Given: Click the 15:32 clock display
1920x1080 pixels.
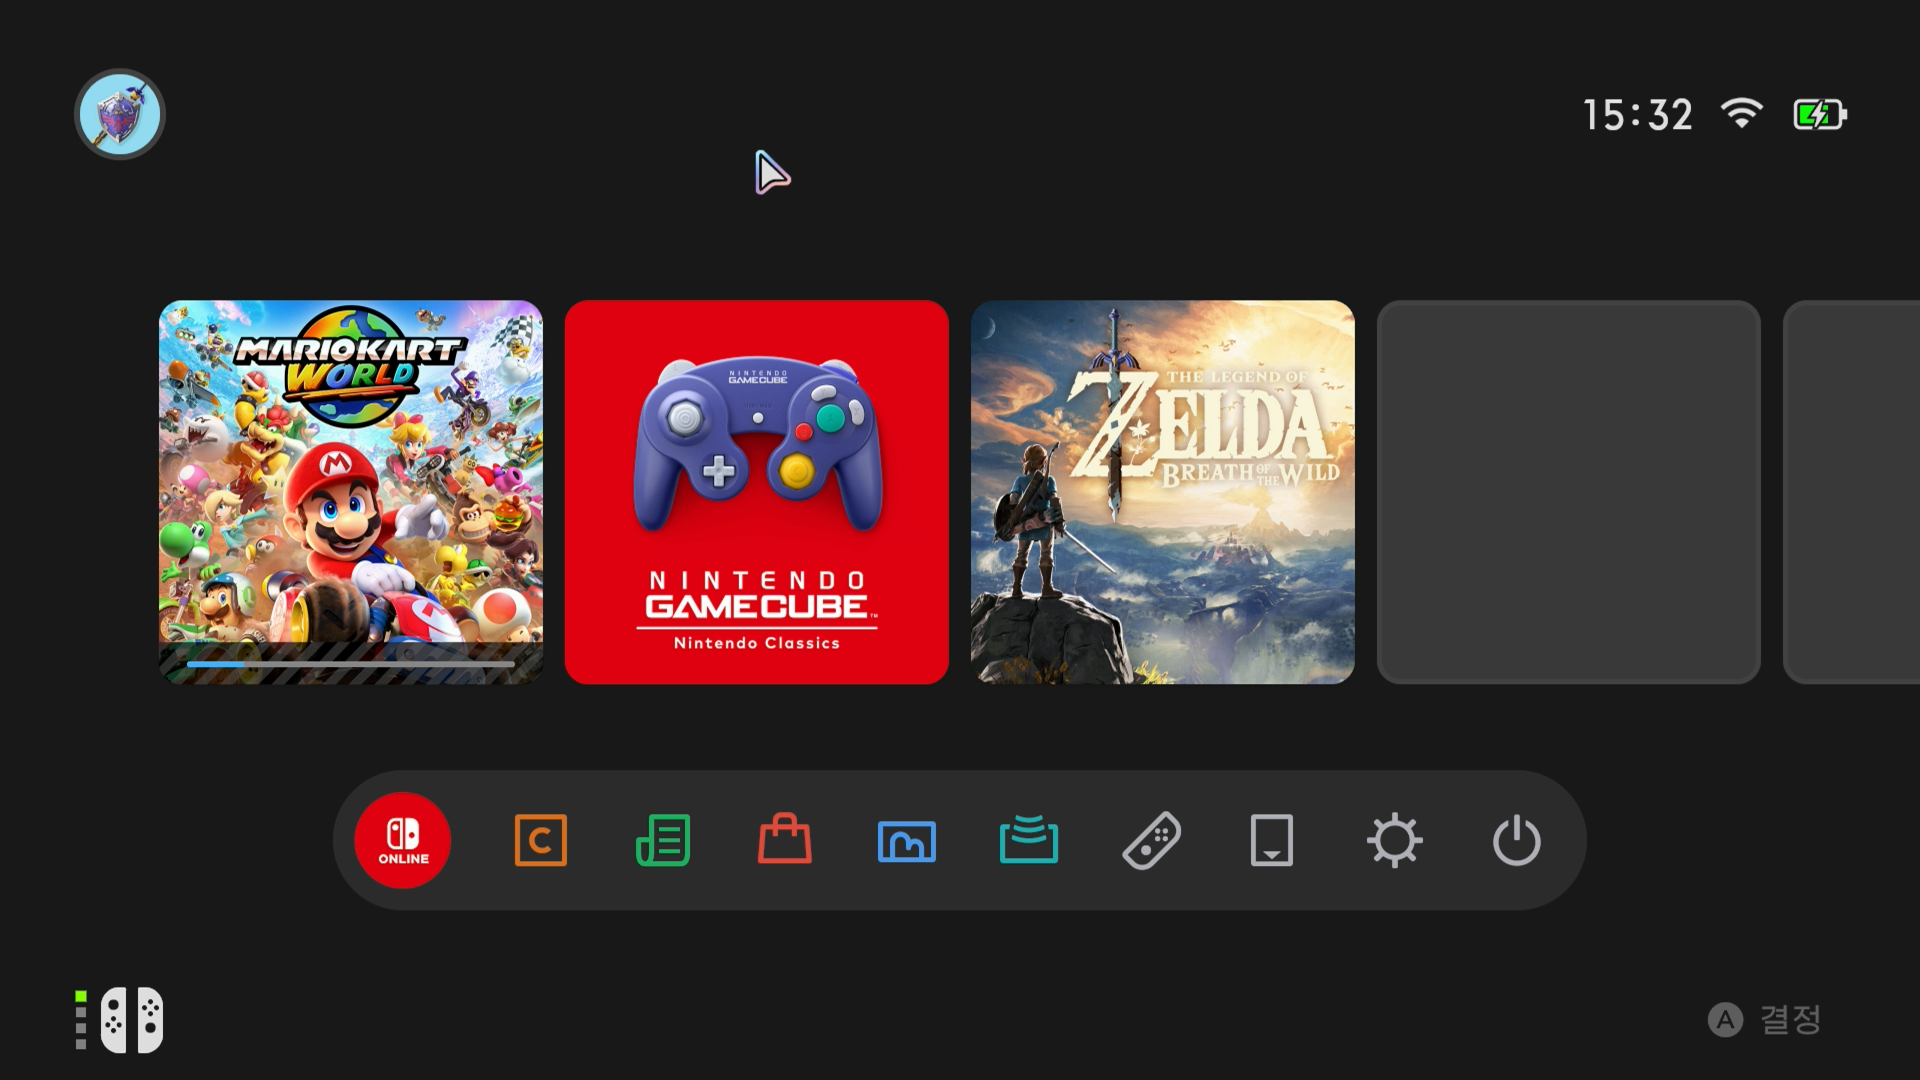Looking at the screenshot, I should [x=1638, y=115].
